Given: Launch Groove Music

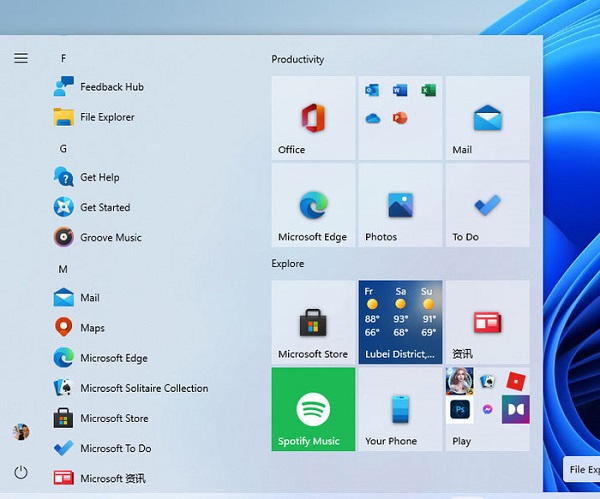Looking at the screenshot, I should click(x=110, y=237).
